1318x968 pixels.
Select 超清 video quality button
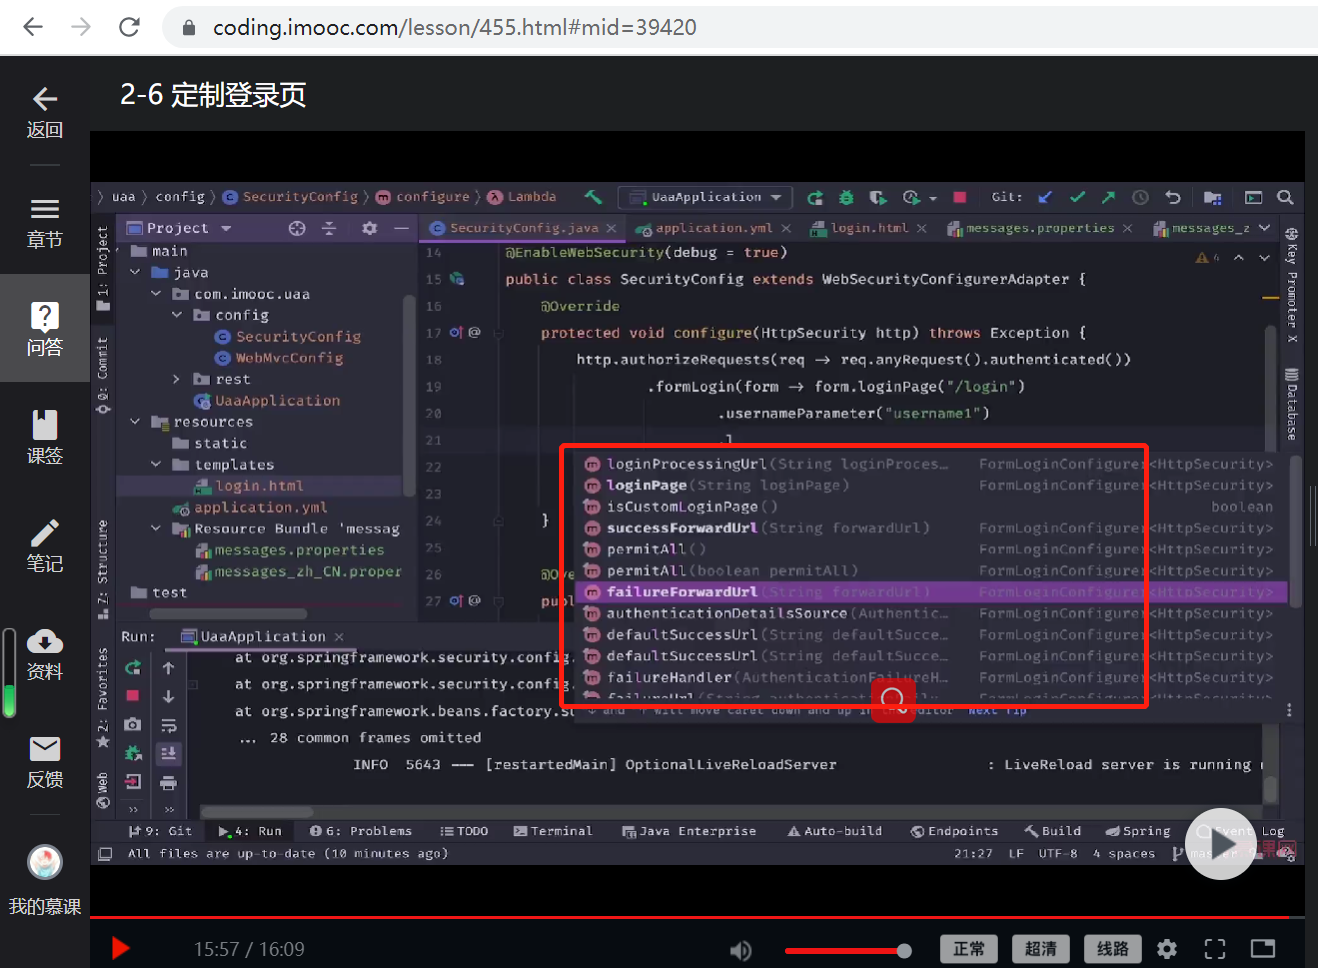coord(1041,949)
